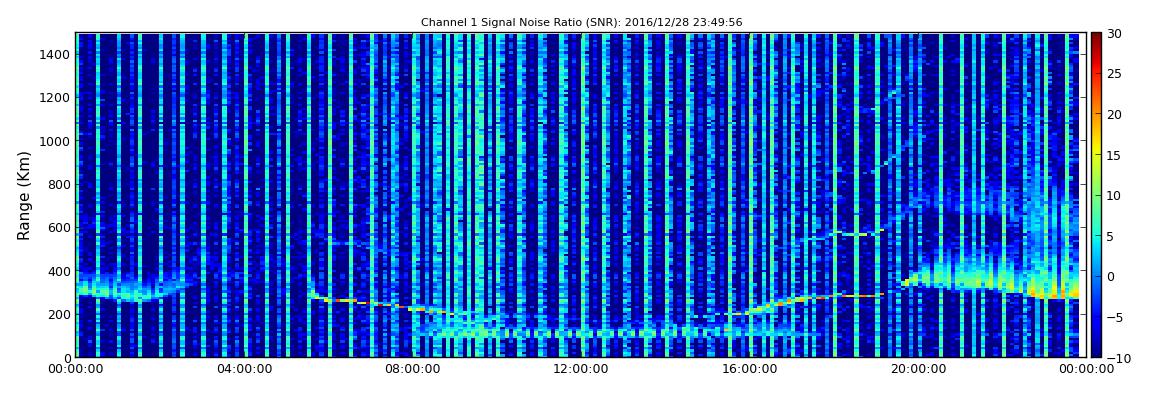Viewport: 1150px width, 407px height.
Task: Click the 12:00:00 time-axis label
Action: coord(579,370)
